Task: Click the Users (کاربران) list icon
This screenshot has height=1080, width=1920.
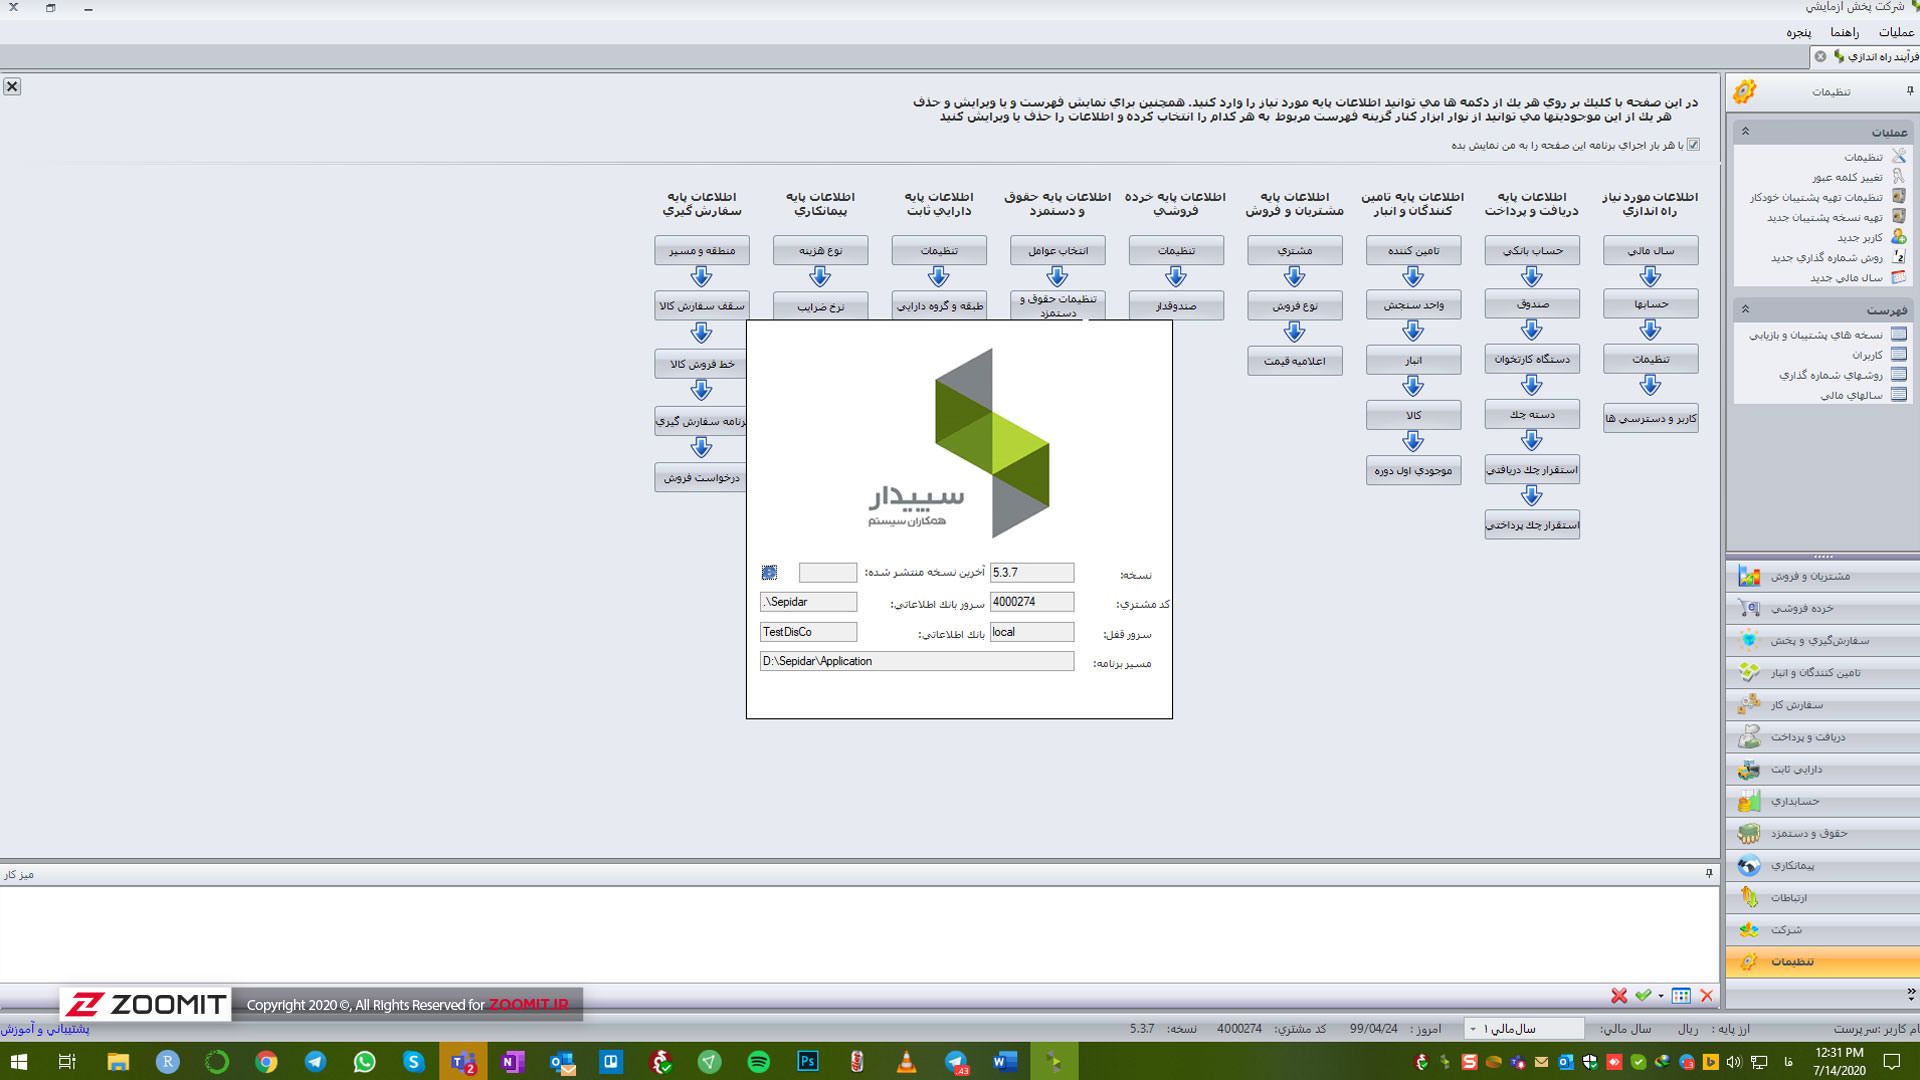Action: 1898,355
